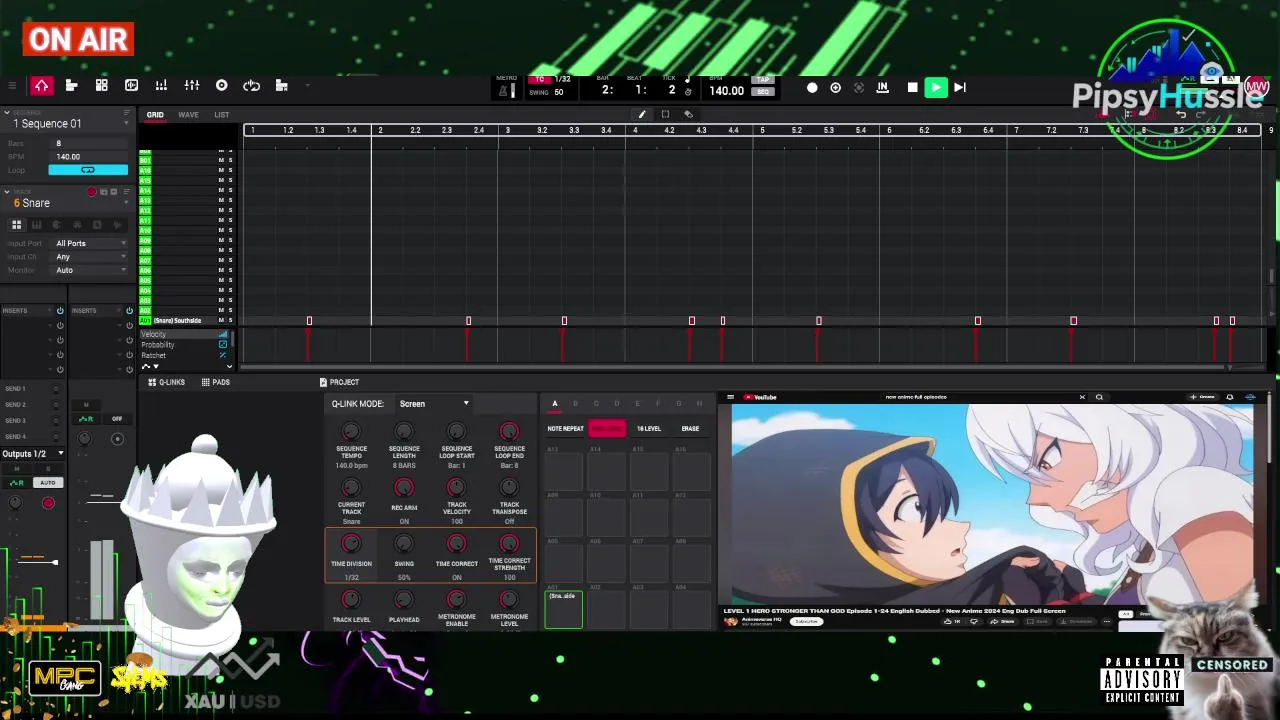1280x720 pixels.
Task: Select the eraser tool
Action: 688,114
